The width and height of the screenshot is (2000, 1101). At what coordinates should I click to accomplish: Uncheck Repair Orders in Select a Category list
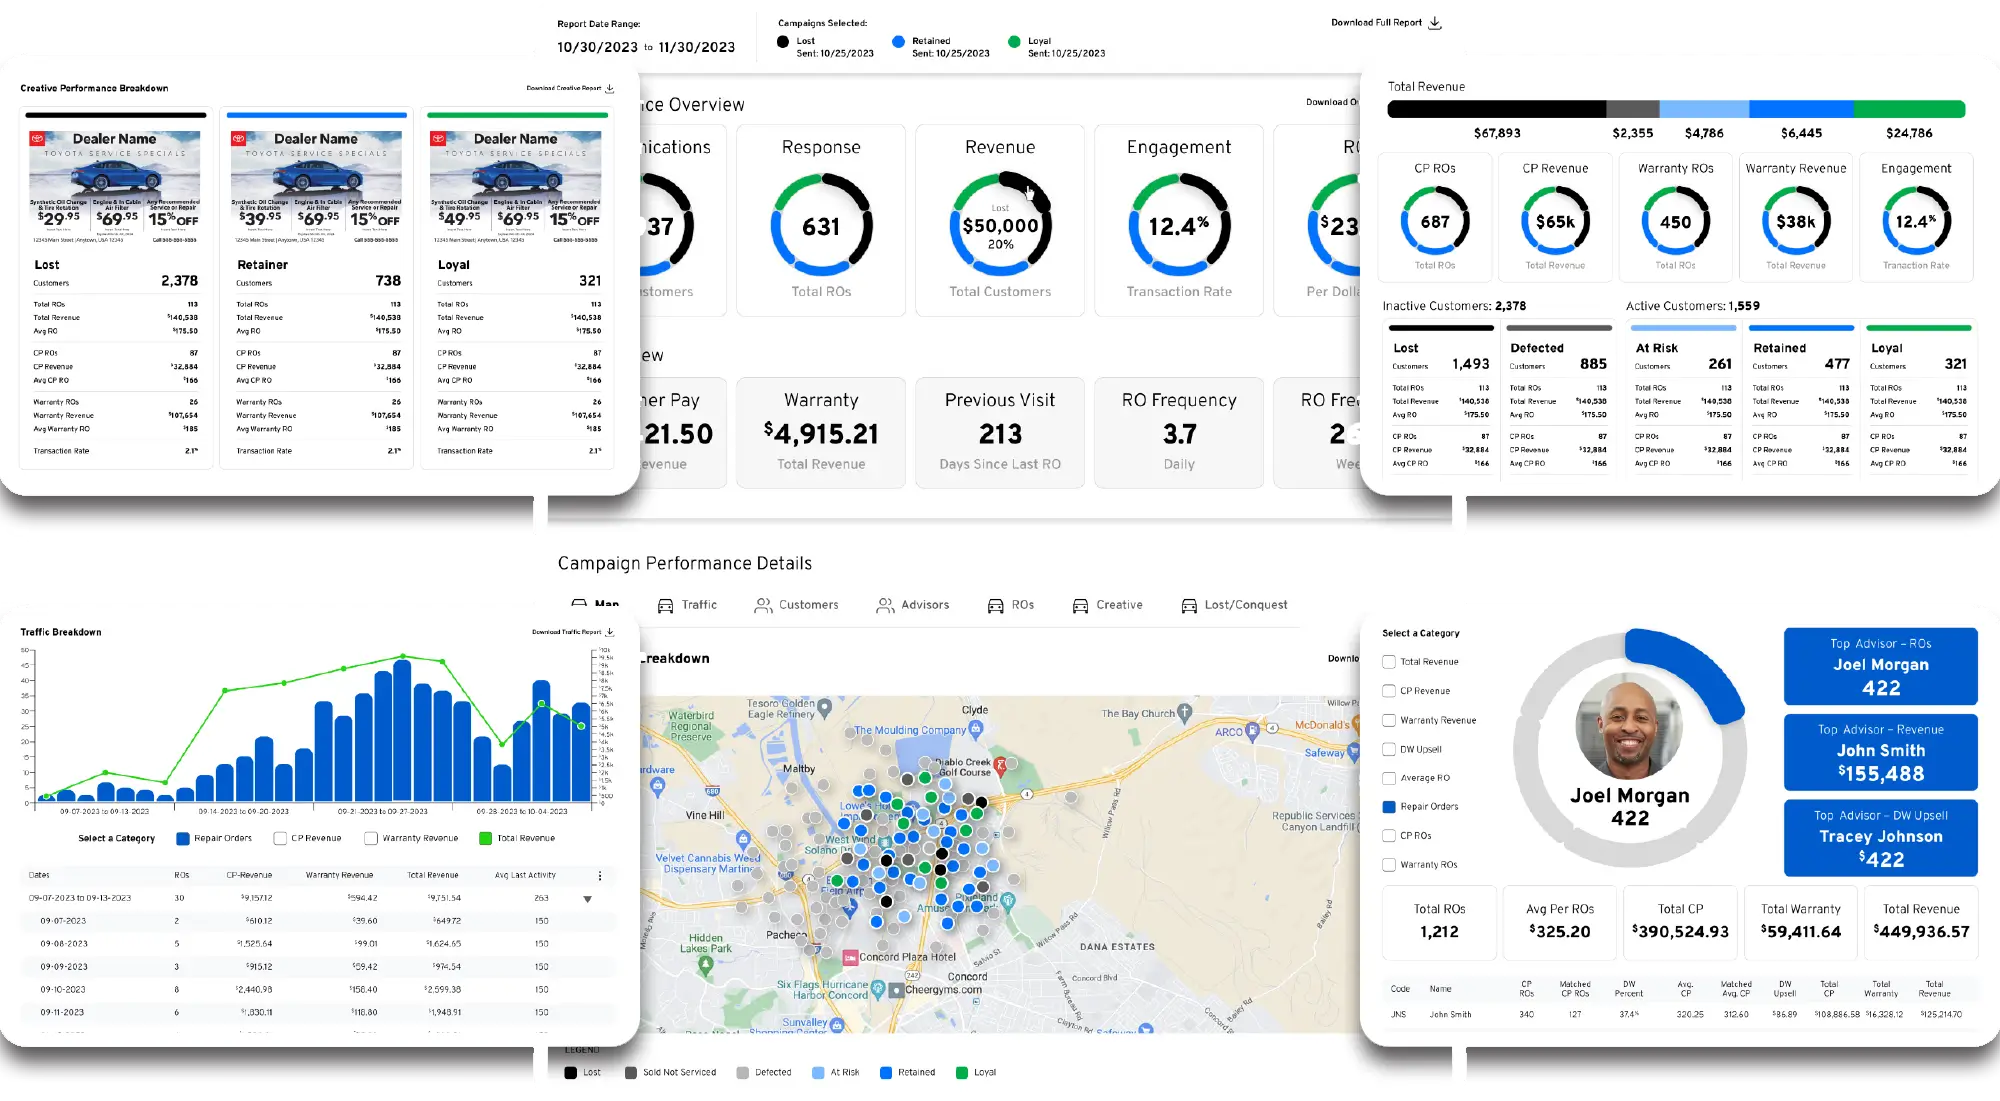coord(1388,807)
